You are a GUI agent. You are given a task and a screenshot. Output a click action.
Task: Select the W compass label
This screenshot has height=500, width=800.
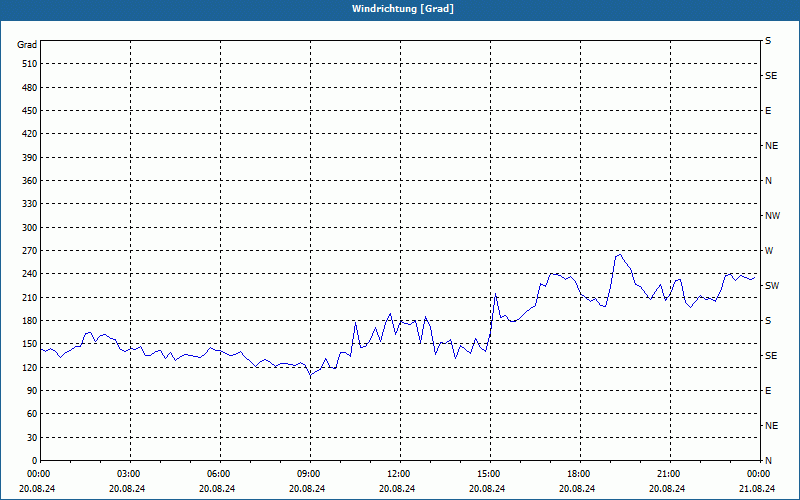coord(769,251)
